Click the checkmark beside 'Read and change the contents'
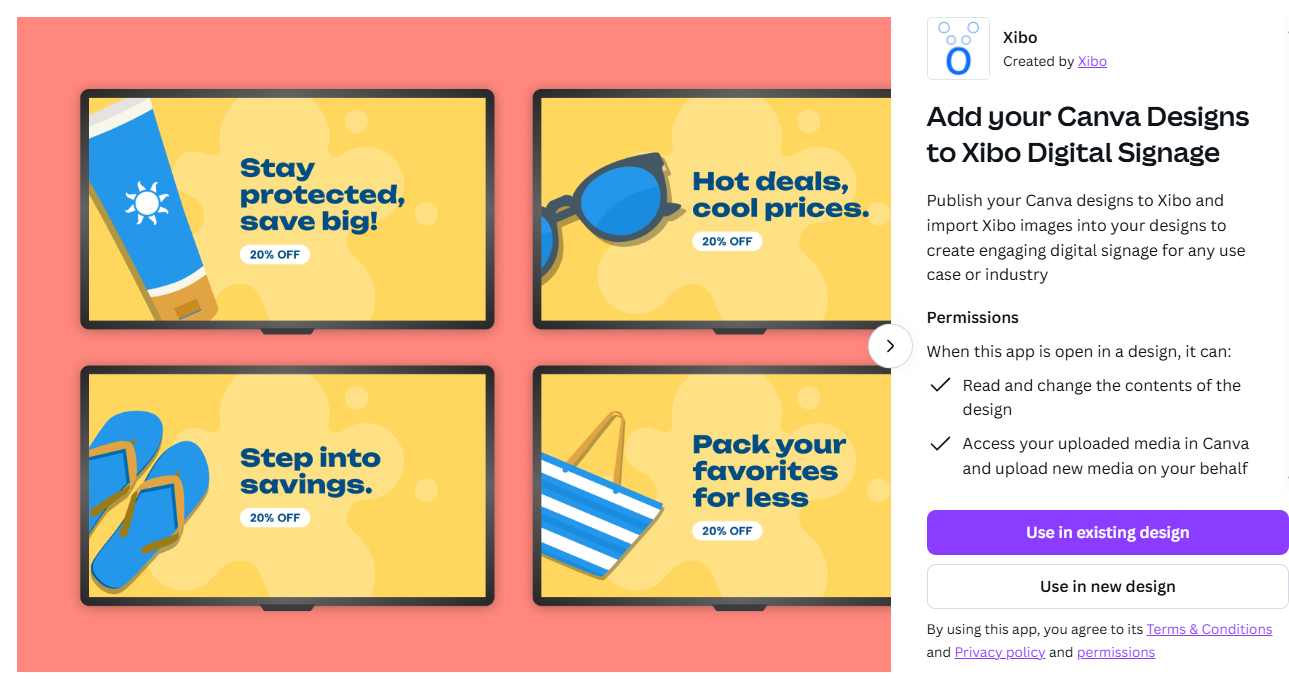 coord(940,385)
